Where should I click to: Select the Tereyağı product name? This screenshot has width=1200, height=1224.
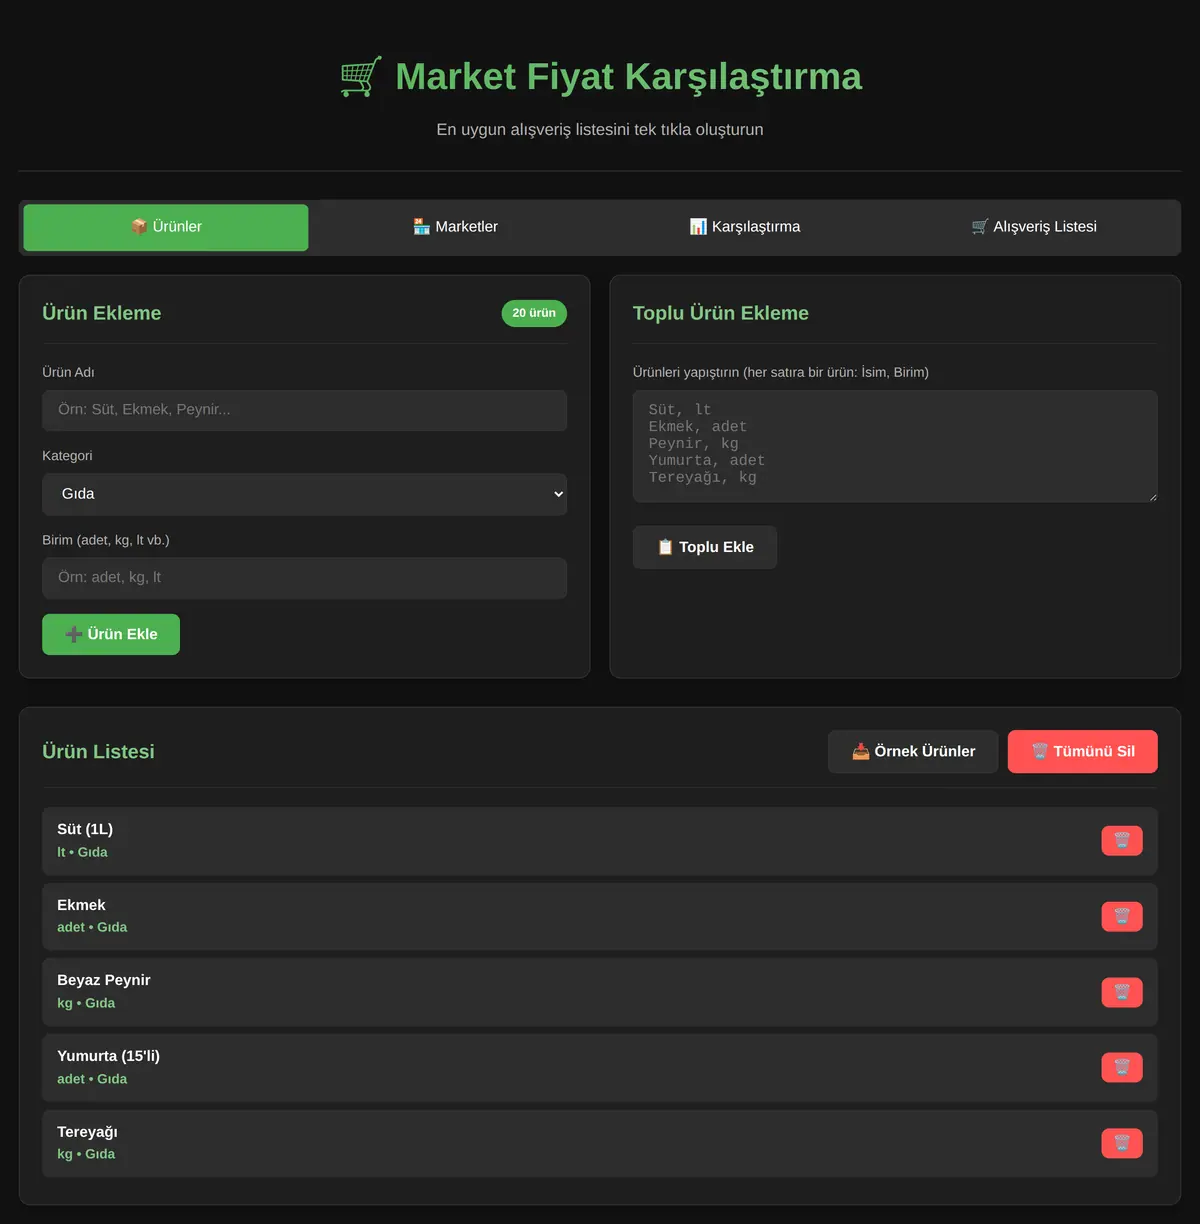[87, 1132]
